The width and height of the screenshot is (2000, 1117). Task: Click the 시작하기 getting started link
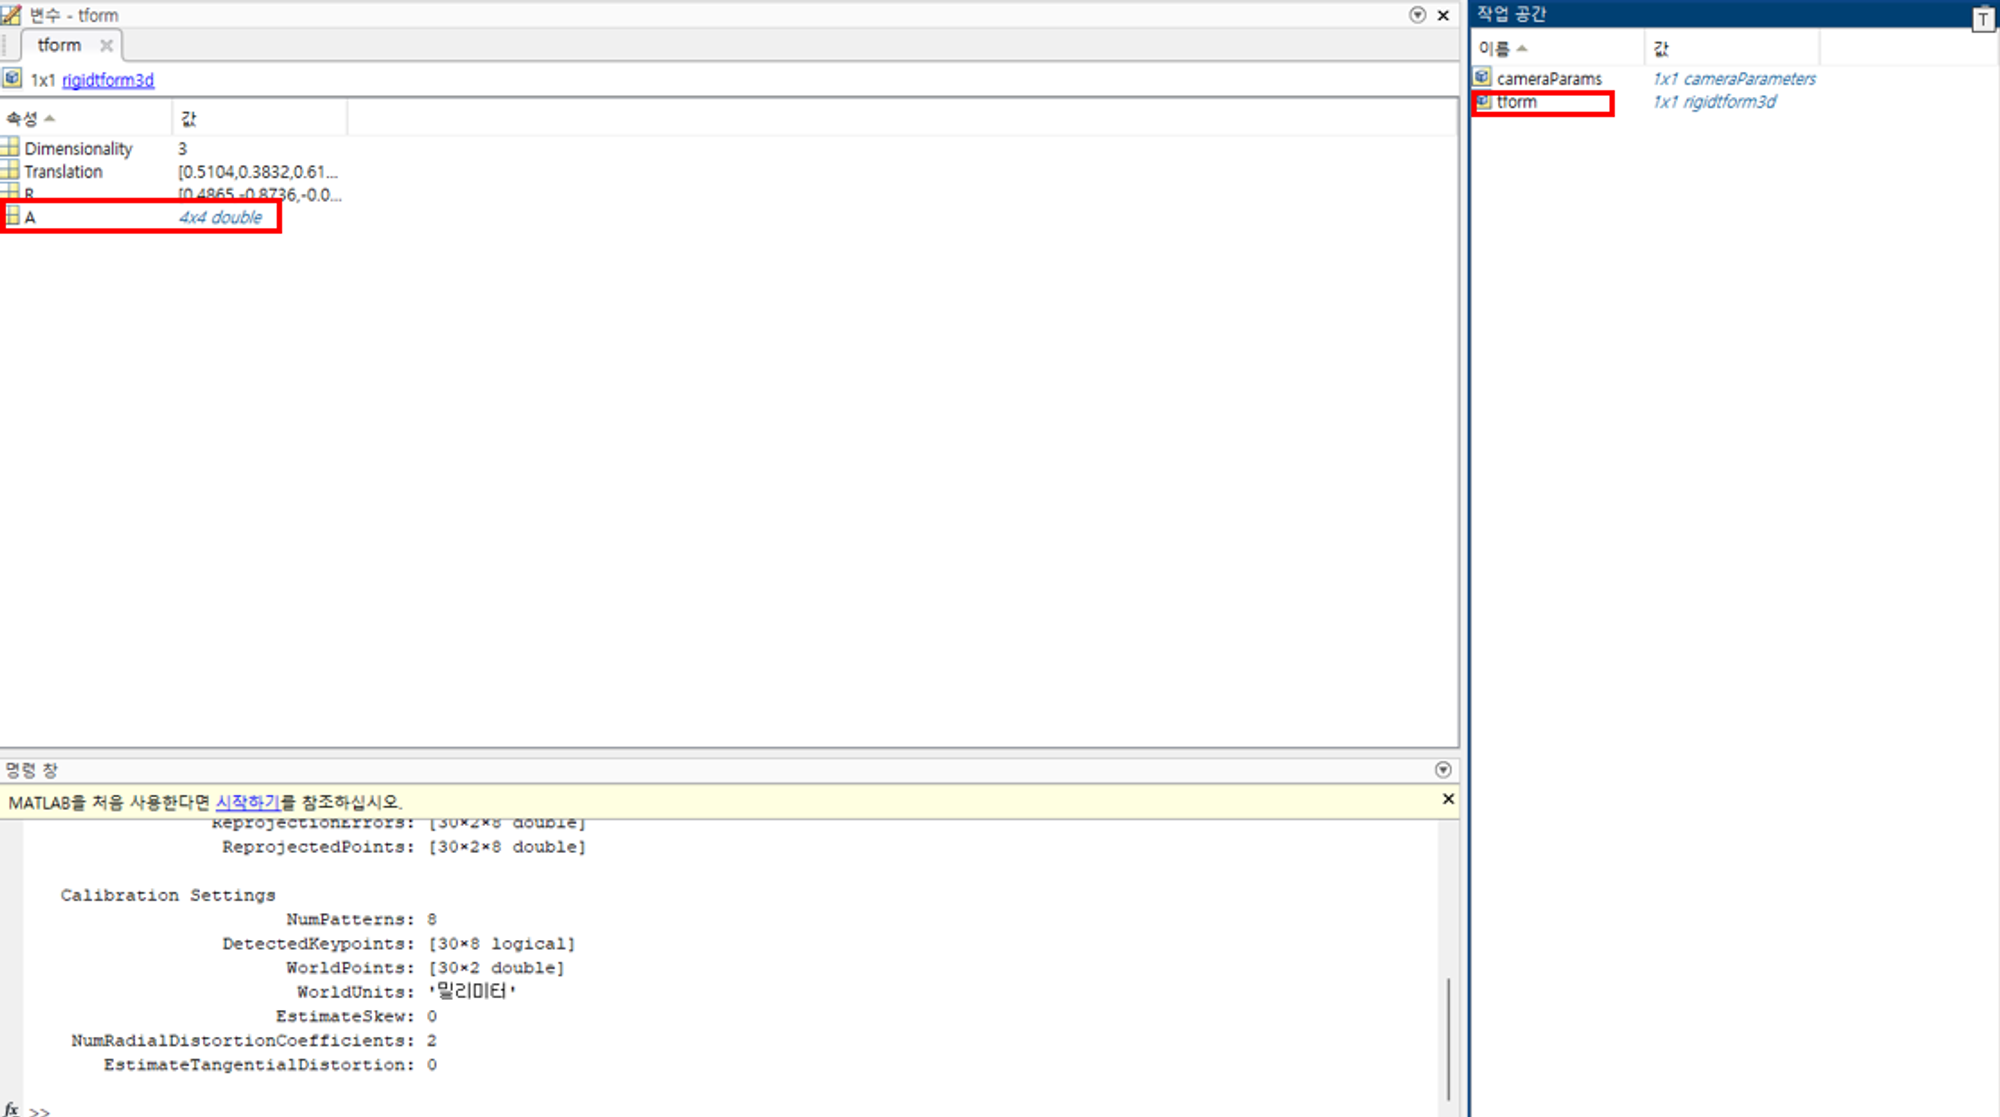click(247, 802)
